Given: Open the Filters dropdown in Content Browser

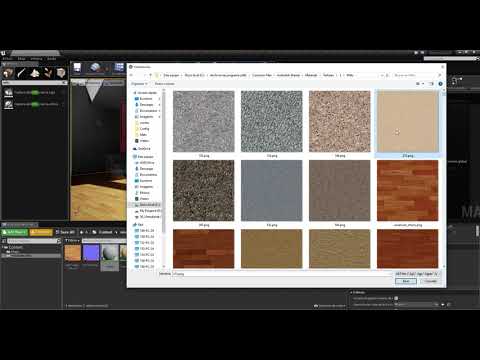Looking at the screenshot, I should [72, 240].
